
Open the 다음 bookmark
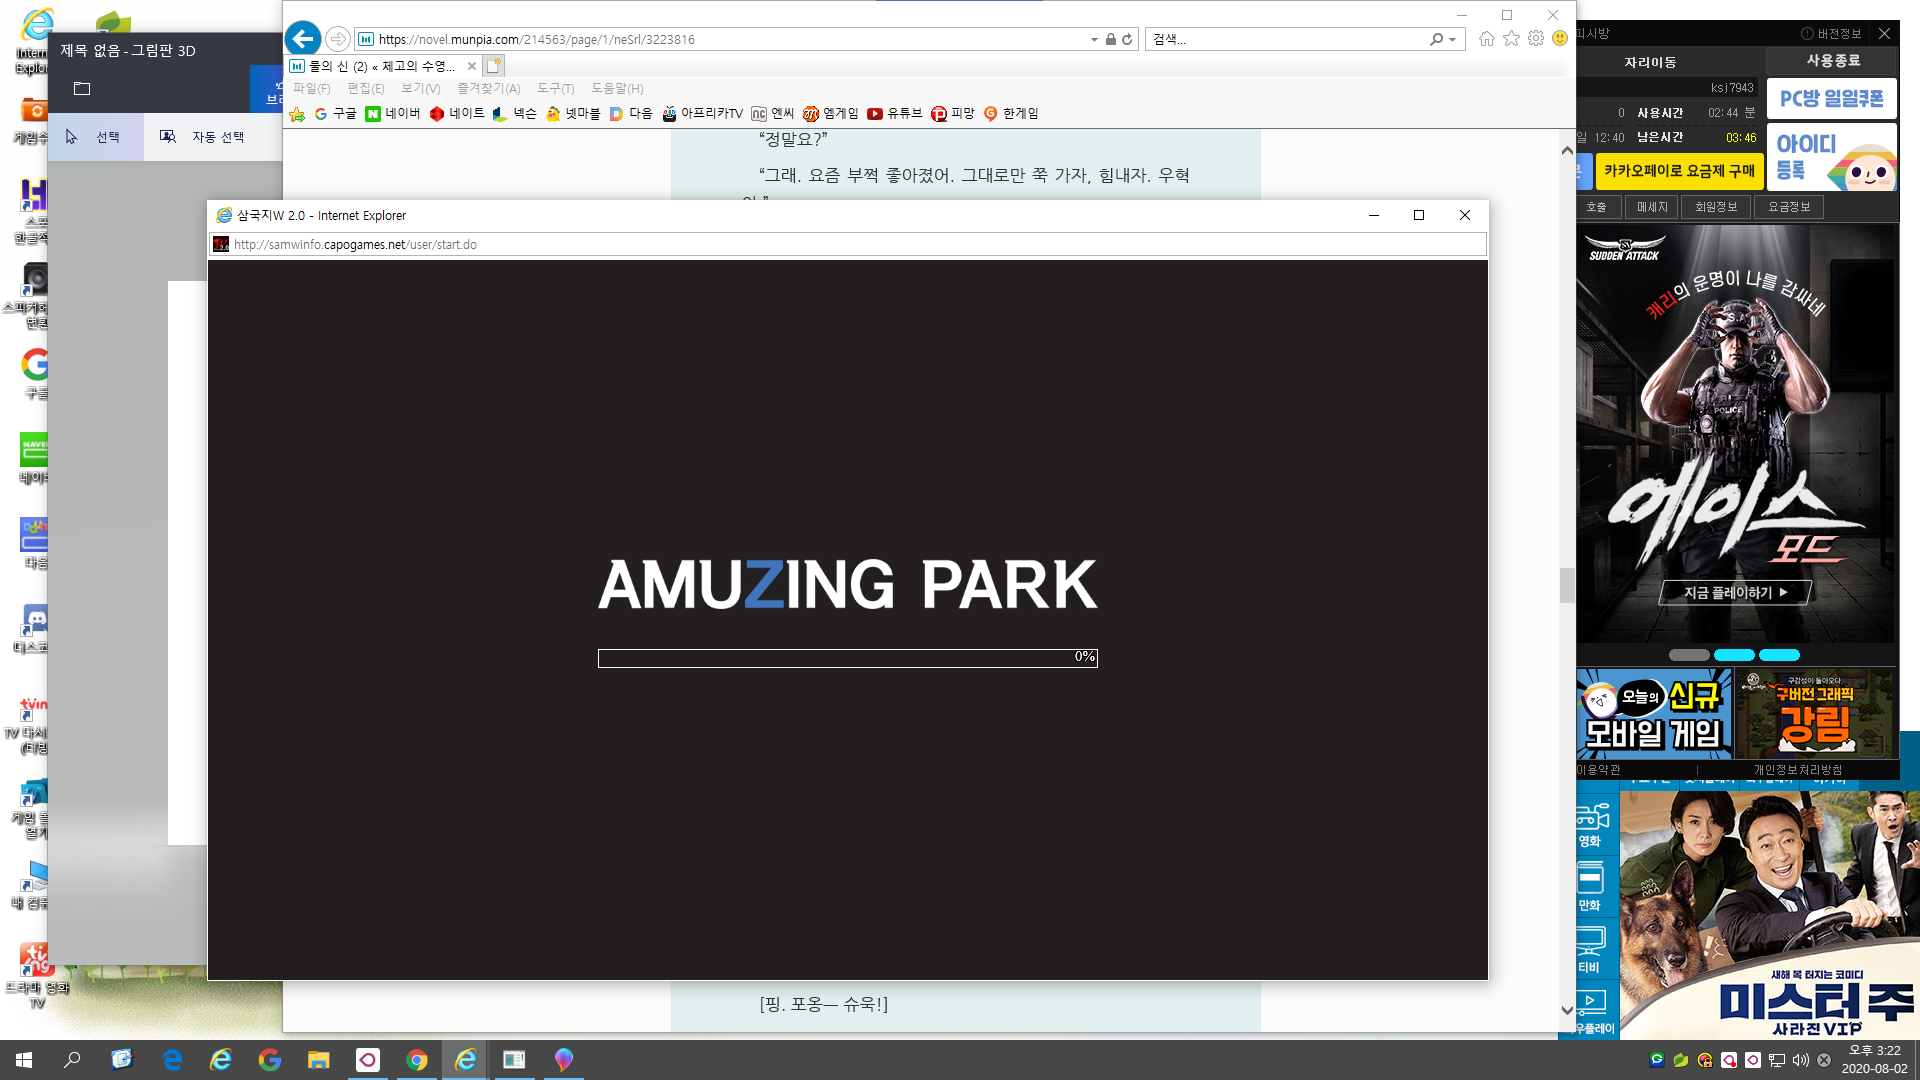click(x=631, y=114)
